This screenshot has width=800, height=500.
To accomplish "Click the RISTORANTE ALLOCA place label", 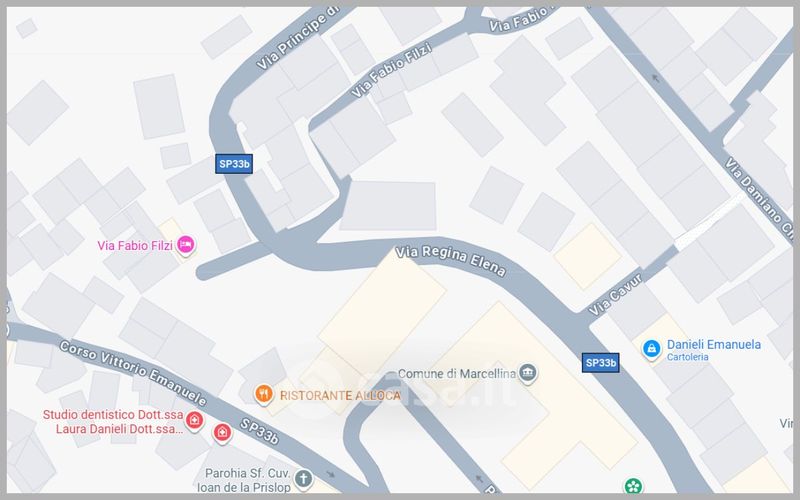I will point(340,395).
